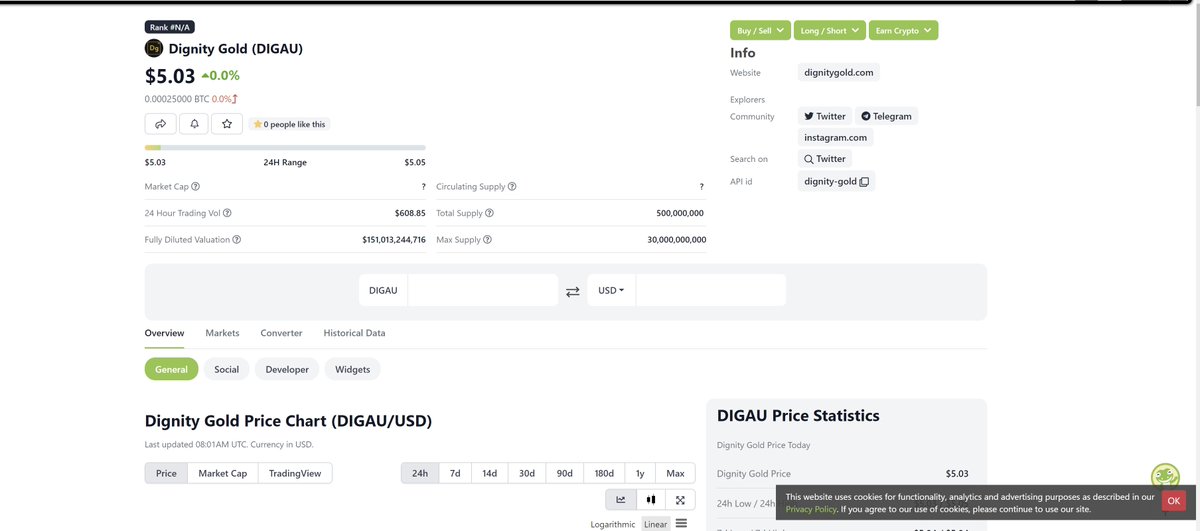1200x531 pixels.
Task: Click the Circulating Supply help icon
Action: [512, 186]
